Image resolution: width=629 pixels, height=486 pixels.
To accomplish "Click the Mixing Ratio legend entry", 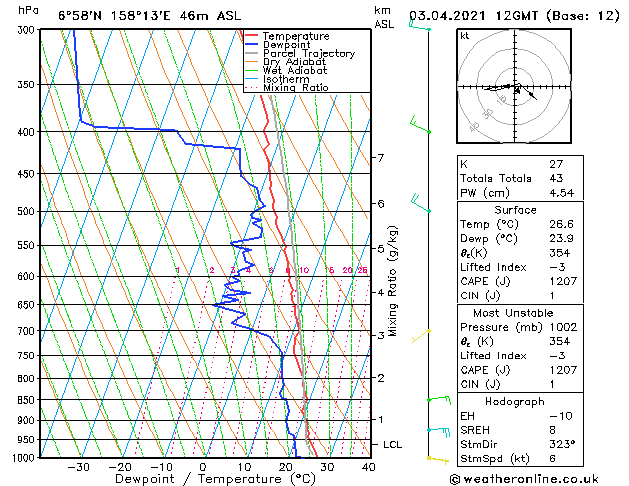I will pyautogui.click(x=287, y=87).
